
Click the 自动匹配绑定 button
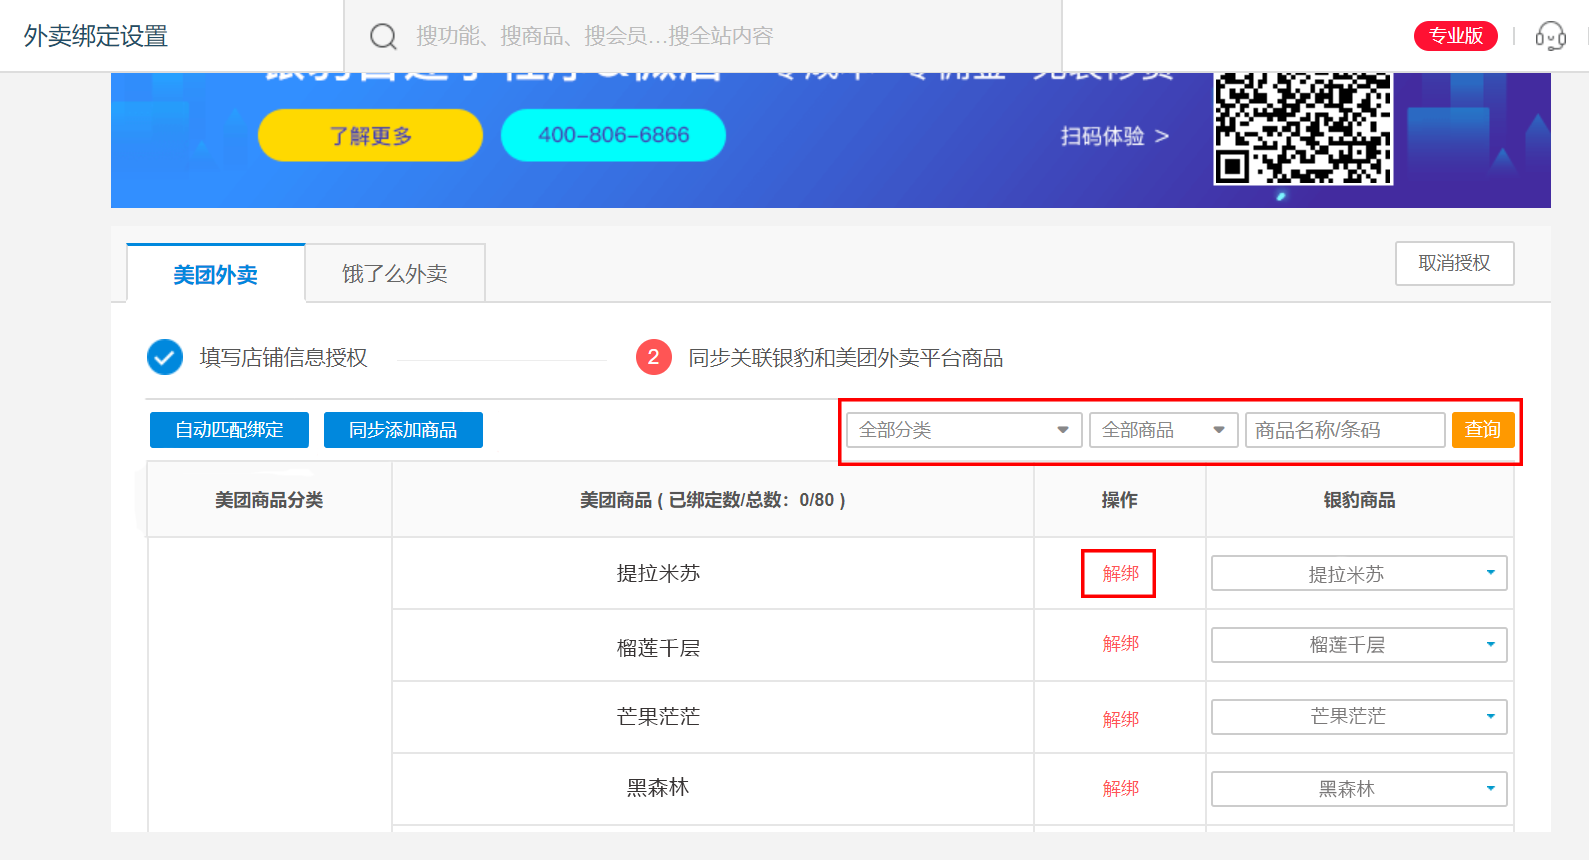coord(229,430)
